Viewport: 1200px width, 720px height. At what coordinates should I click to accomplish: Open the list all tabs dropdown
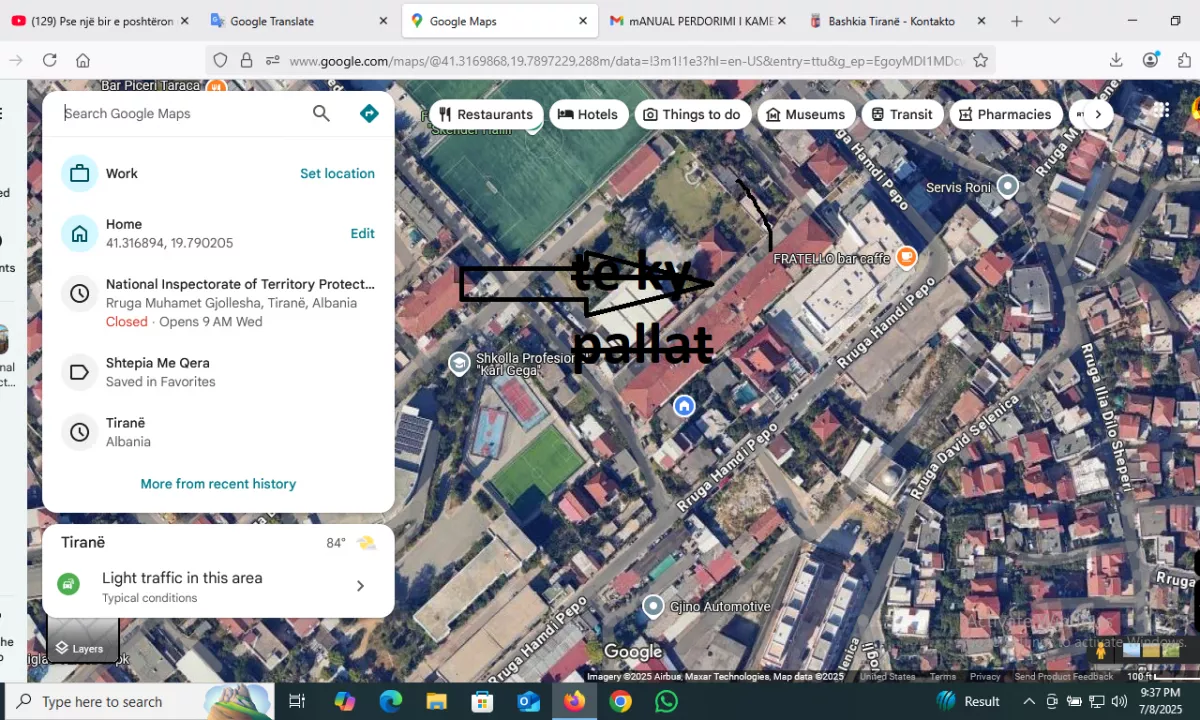click(x=1054, y=21)
